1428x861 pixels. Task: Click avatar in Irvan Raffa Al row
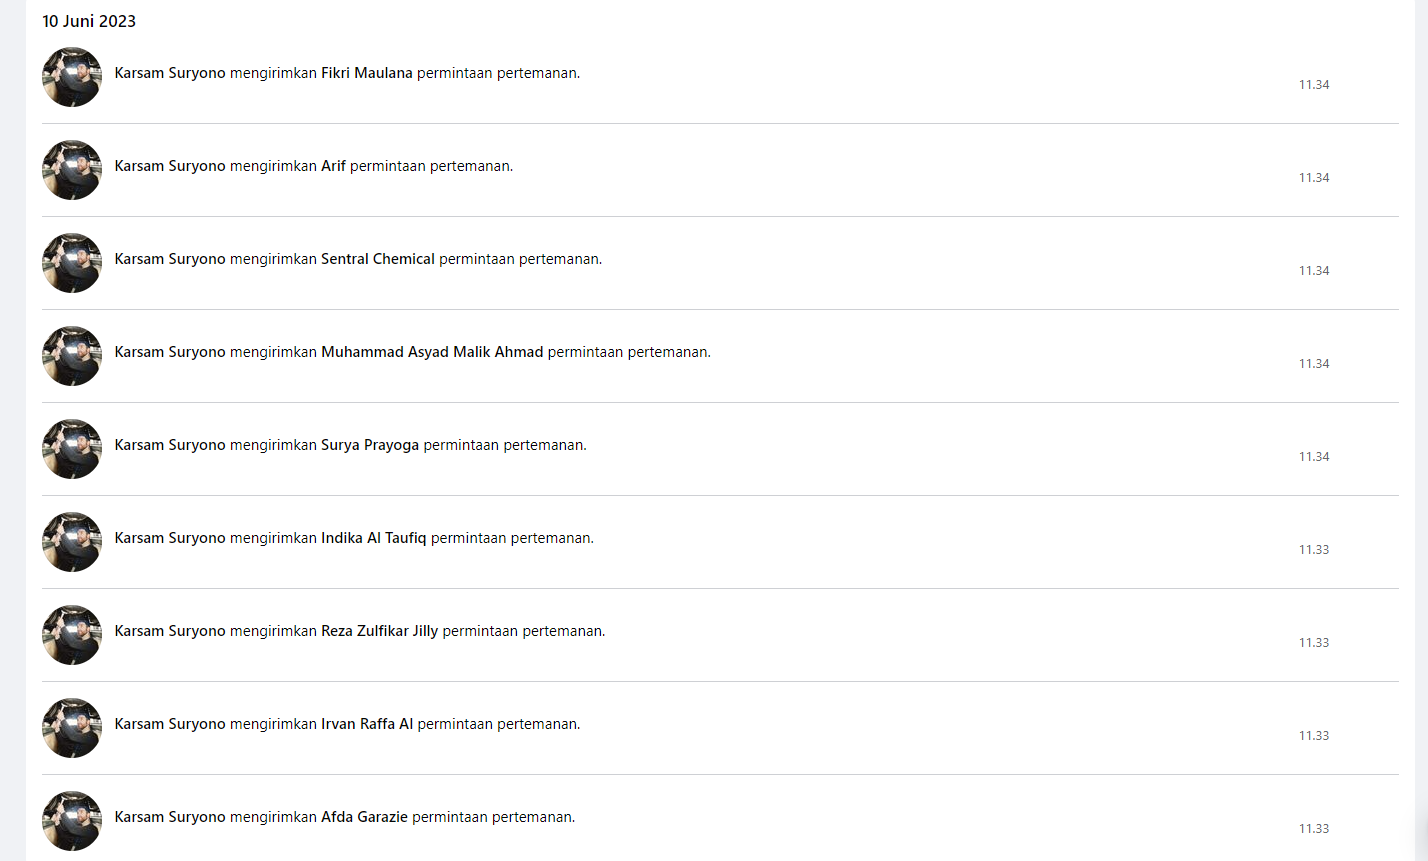[x=72, y=728]
